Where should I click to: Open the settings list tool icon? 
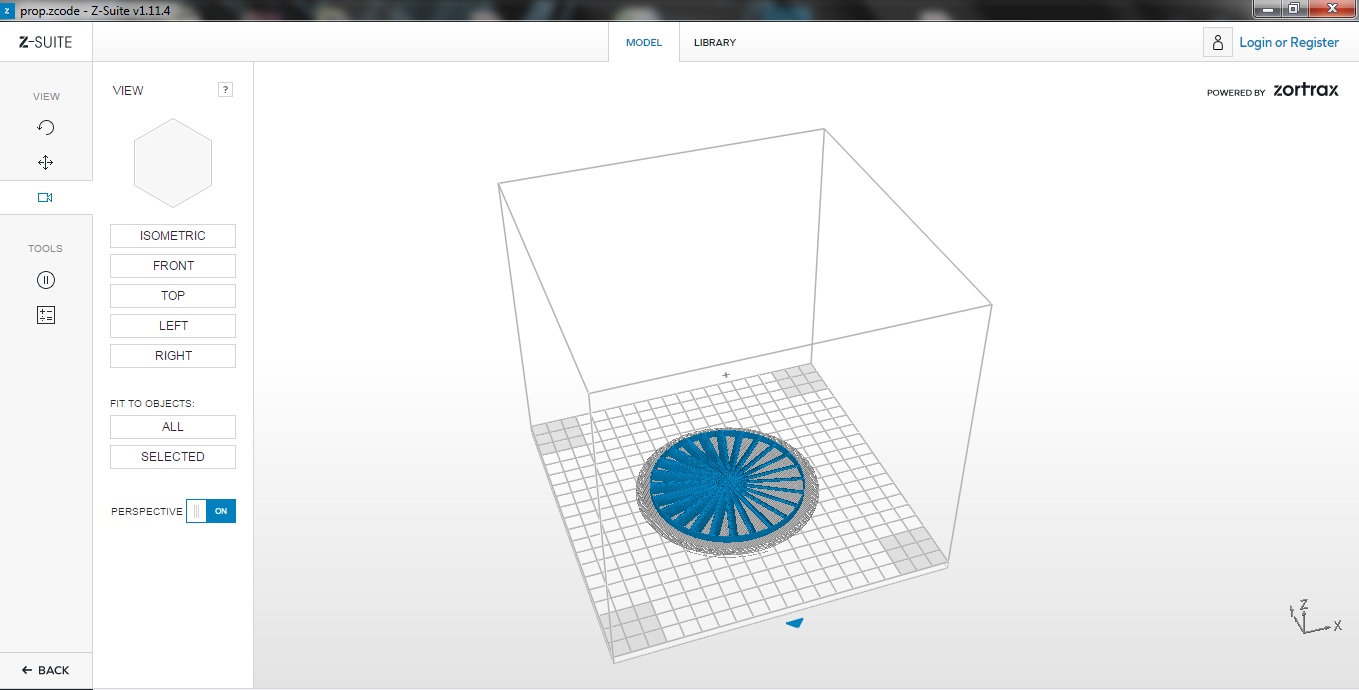tap(45, 315)
